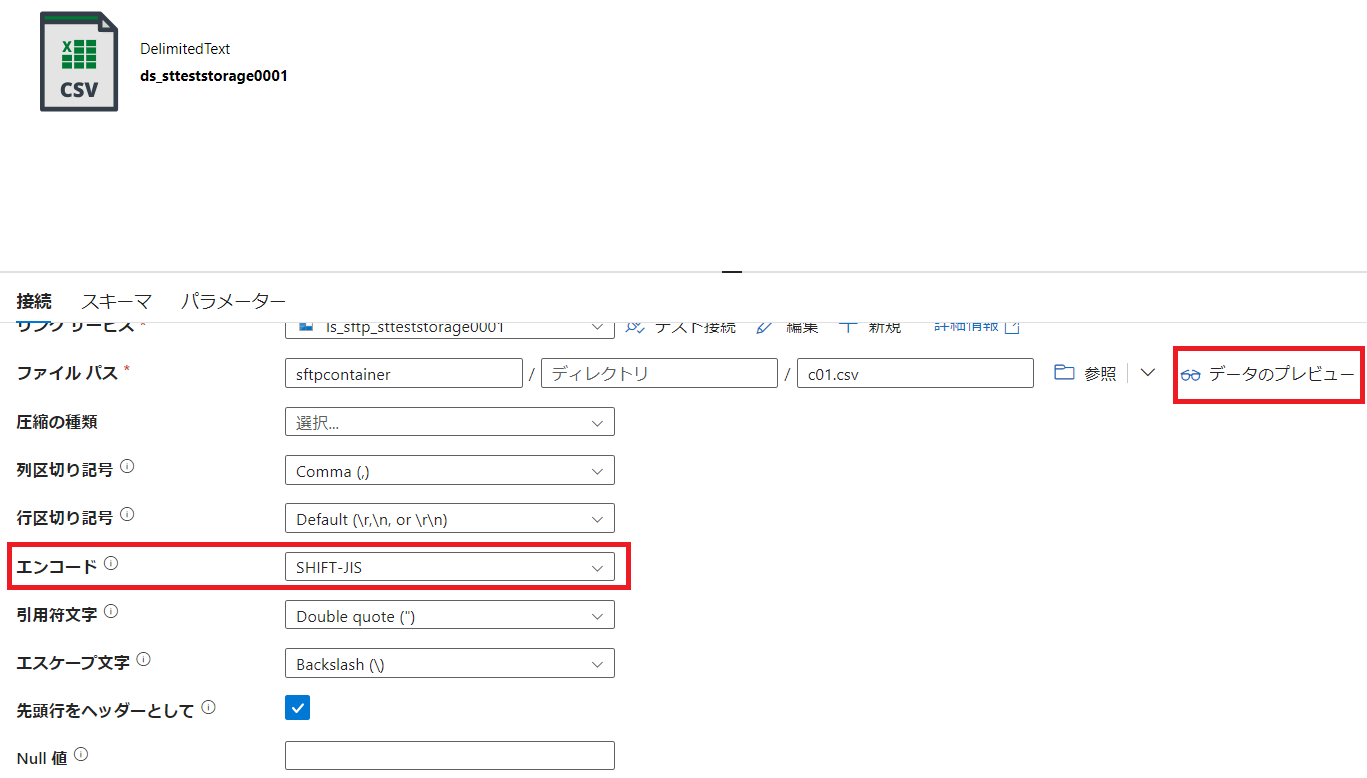Uncheck 先頭行をヘッダーとして checkbox
This screenshot has width=1367, height=778.
(x=297, y=708)
